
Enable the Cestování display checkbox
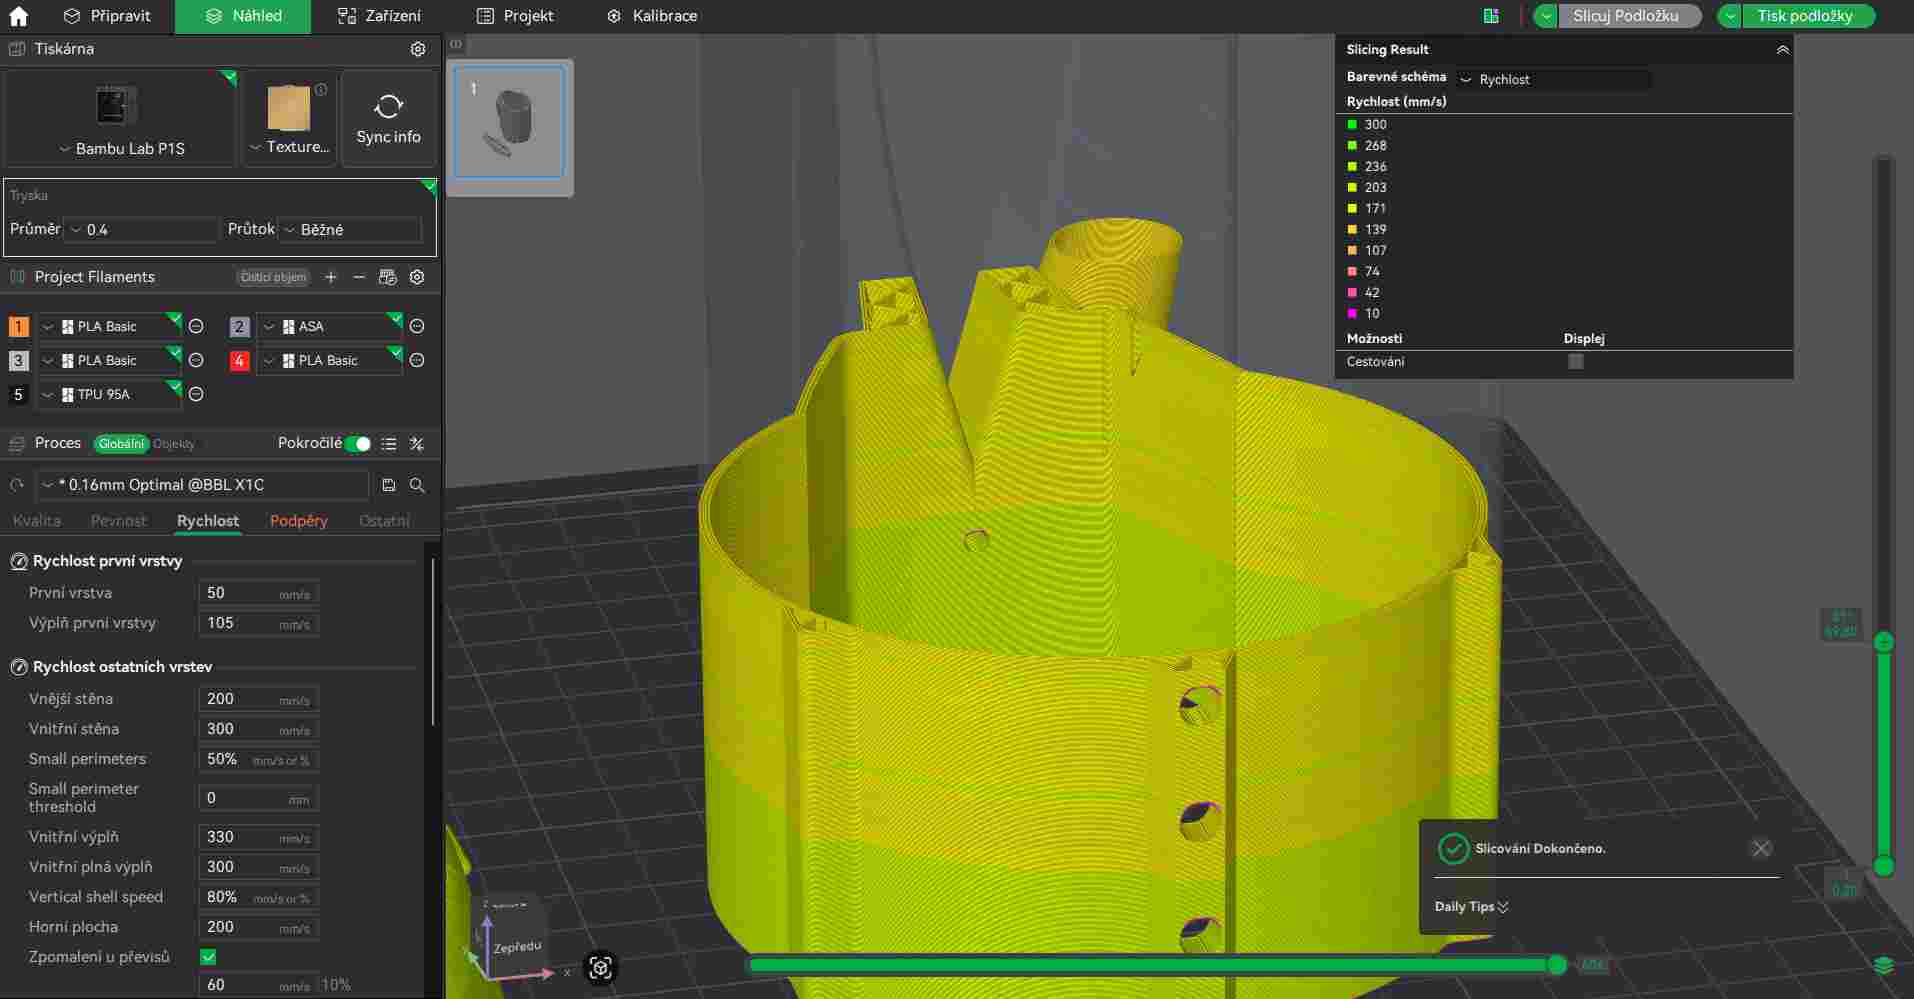coord(1576,362)
